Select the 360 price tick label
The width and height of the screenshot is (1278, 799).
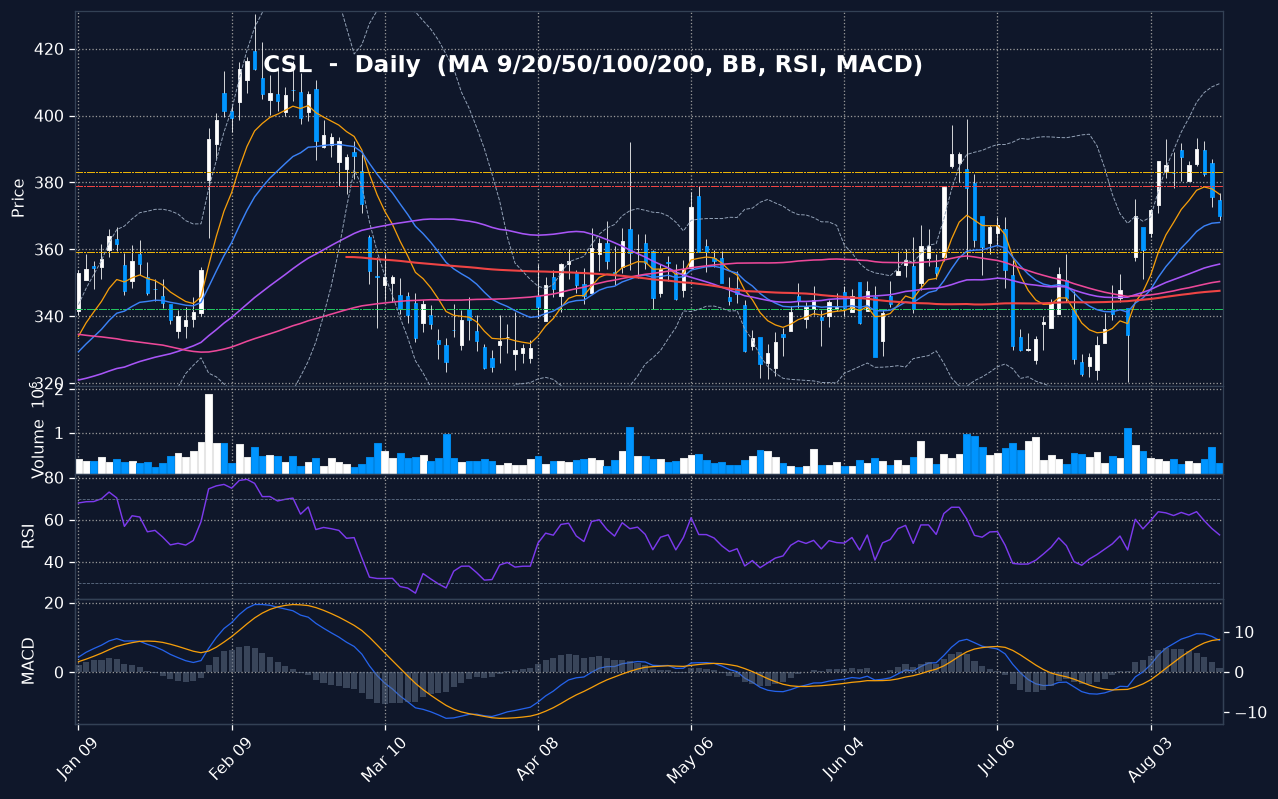pyautogui.click(x=50, y=250)
